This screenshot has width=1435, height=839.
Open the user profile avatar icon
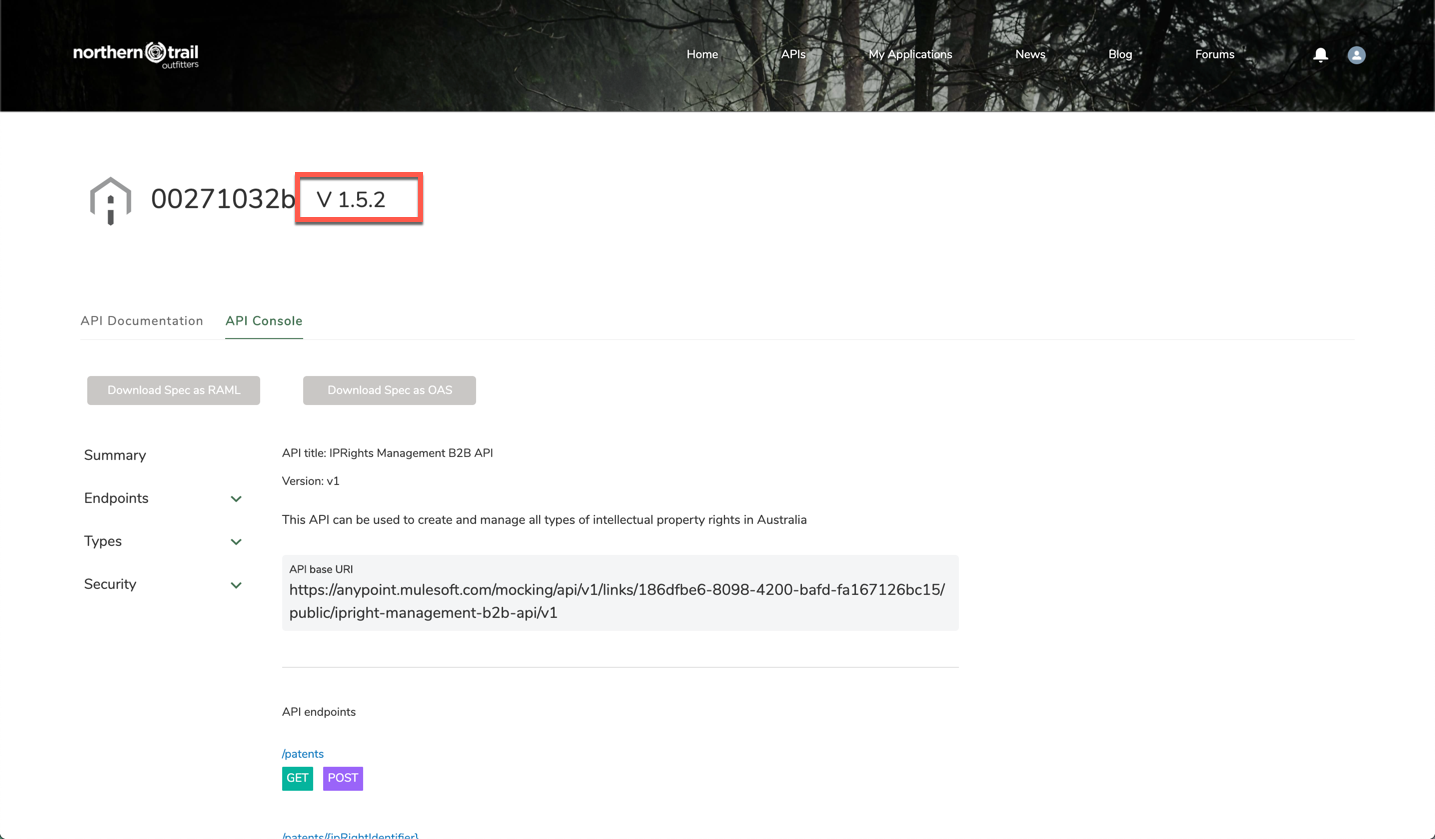(1356, 55)
